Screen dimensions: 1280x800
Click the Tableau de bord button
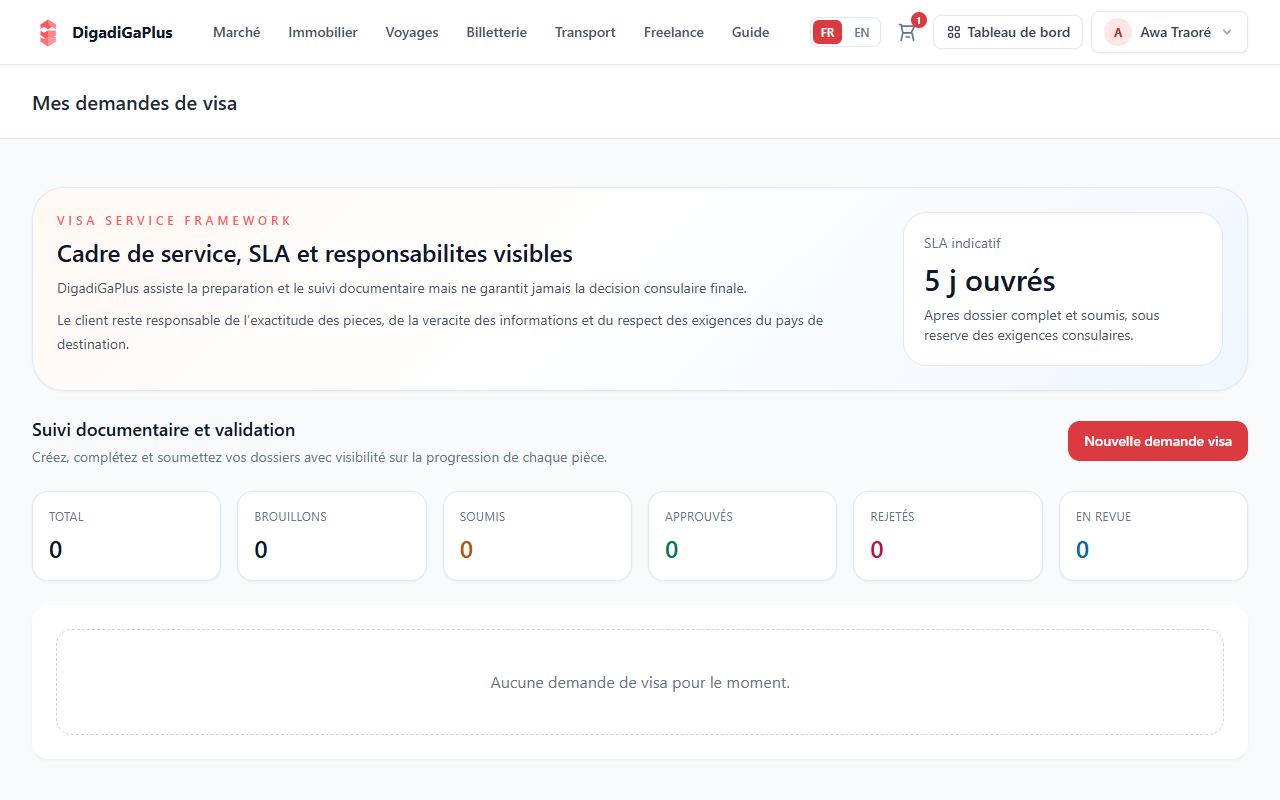click(x=1008, y=32)
